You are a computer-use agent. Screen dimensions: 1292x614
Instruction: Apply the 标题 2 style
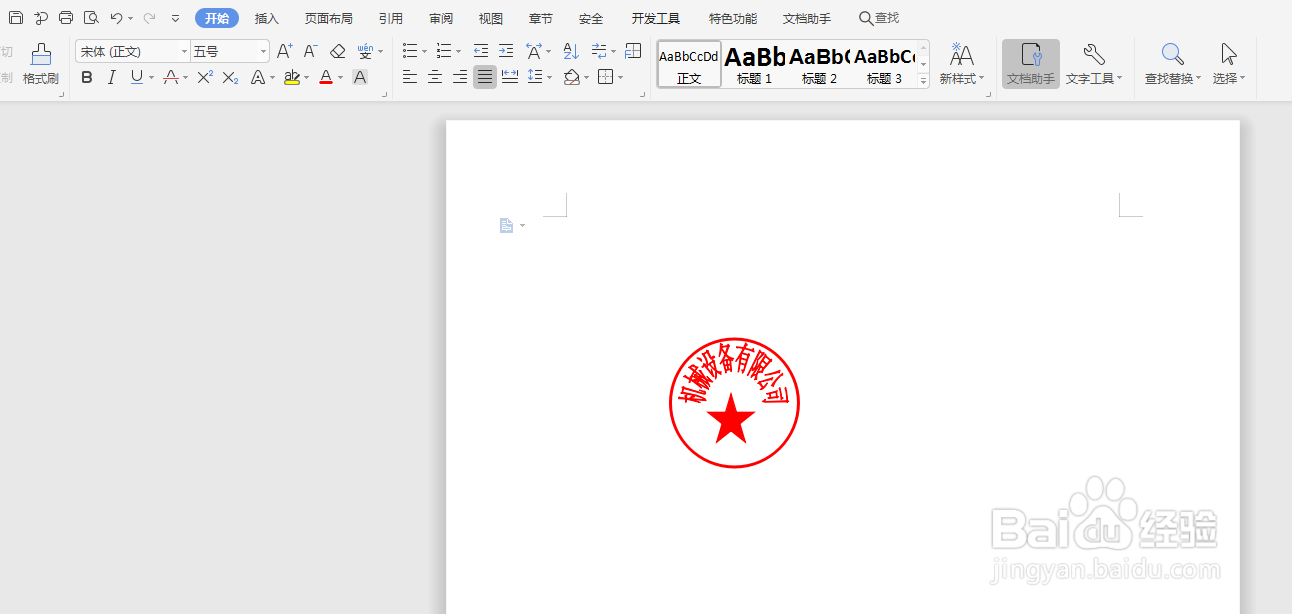[x=819, y=64]
